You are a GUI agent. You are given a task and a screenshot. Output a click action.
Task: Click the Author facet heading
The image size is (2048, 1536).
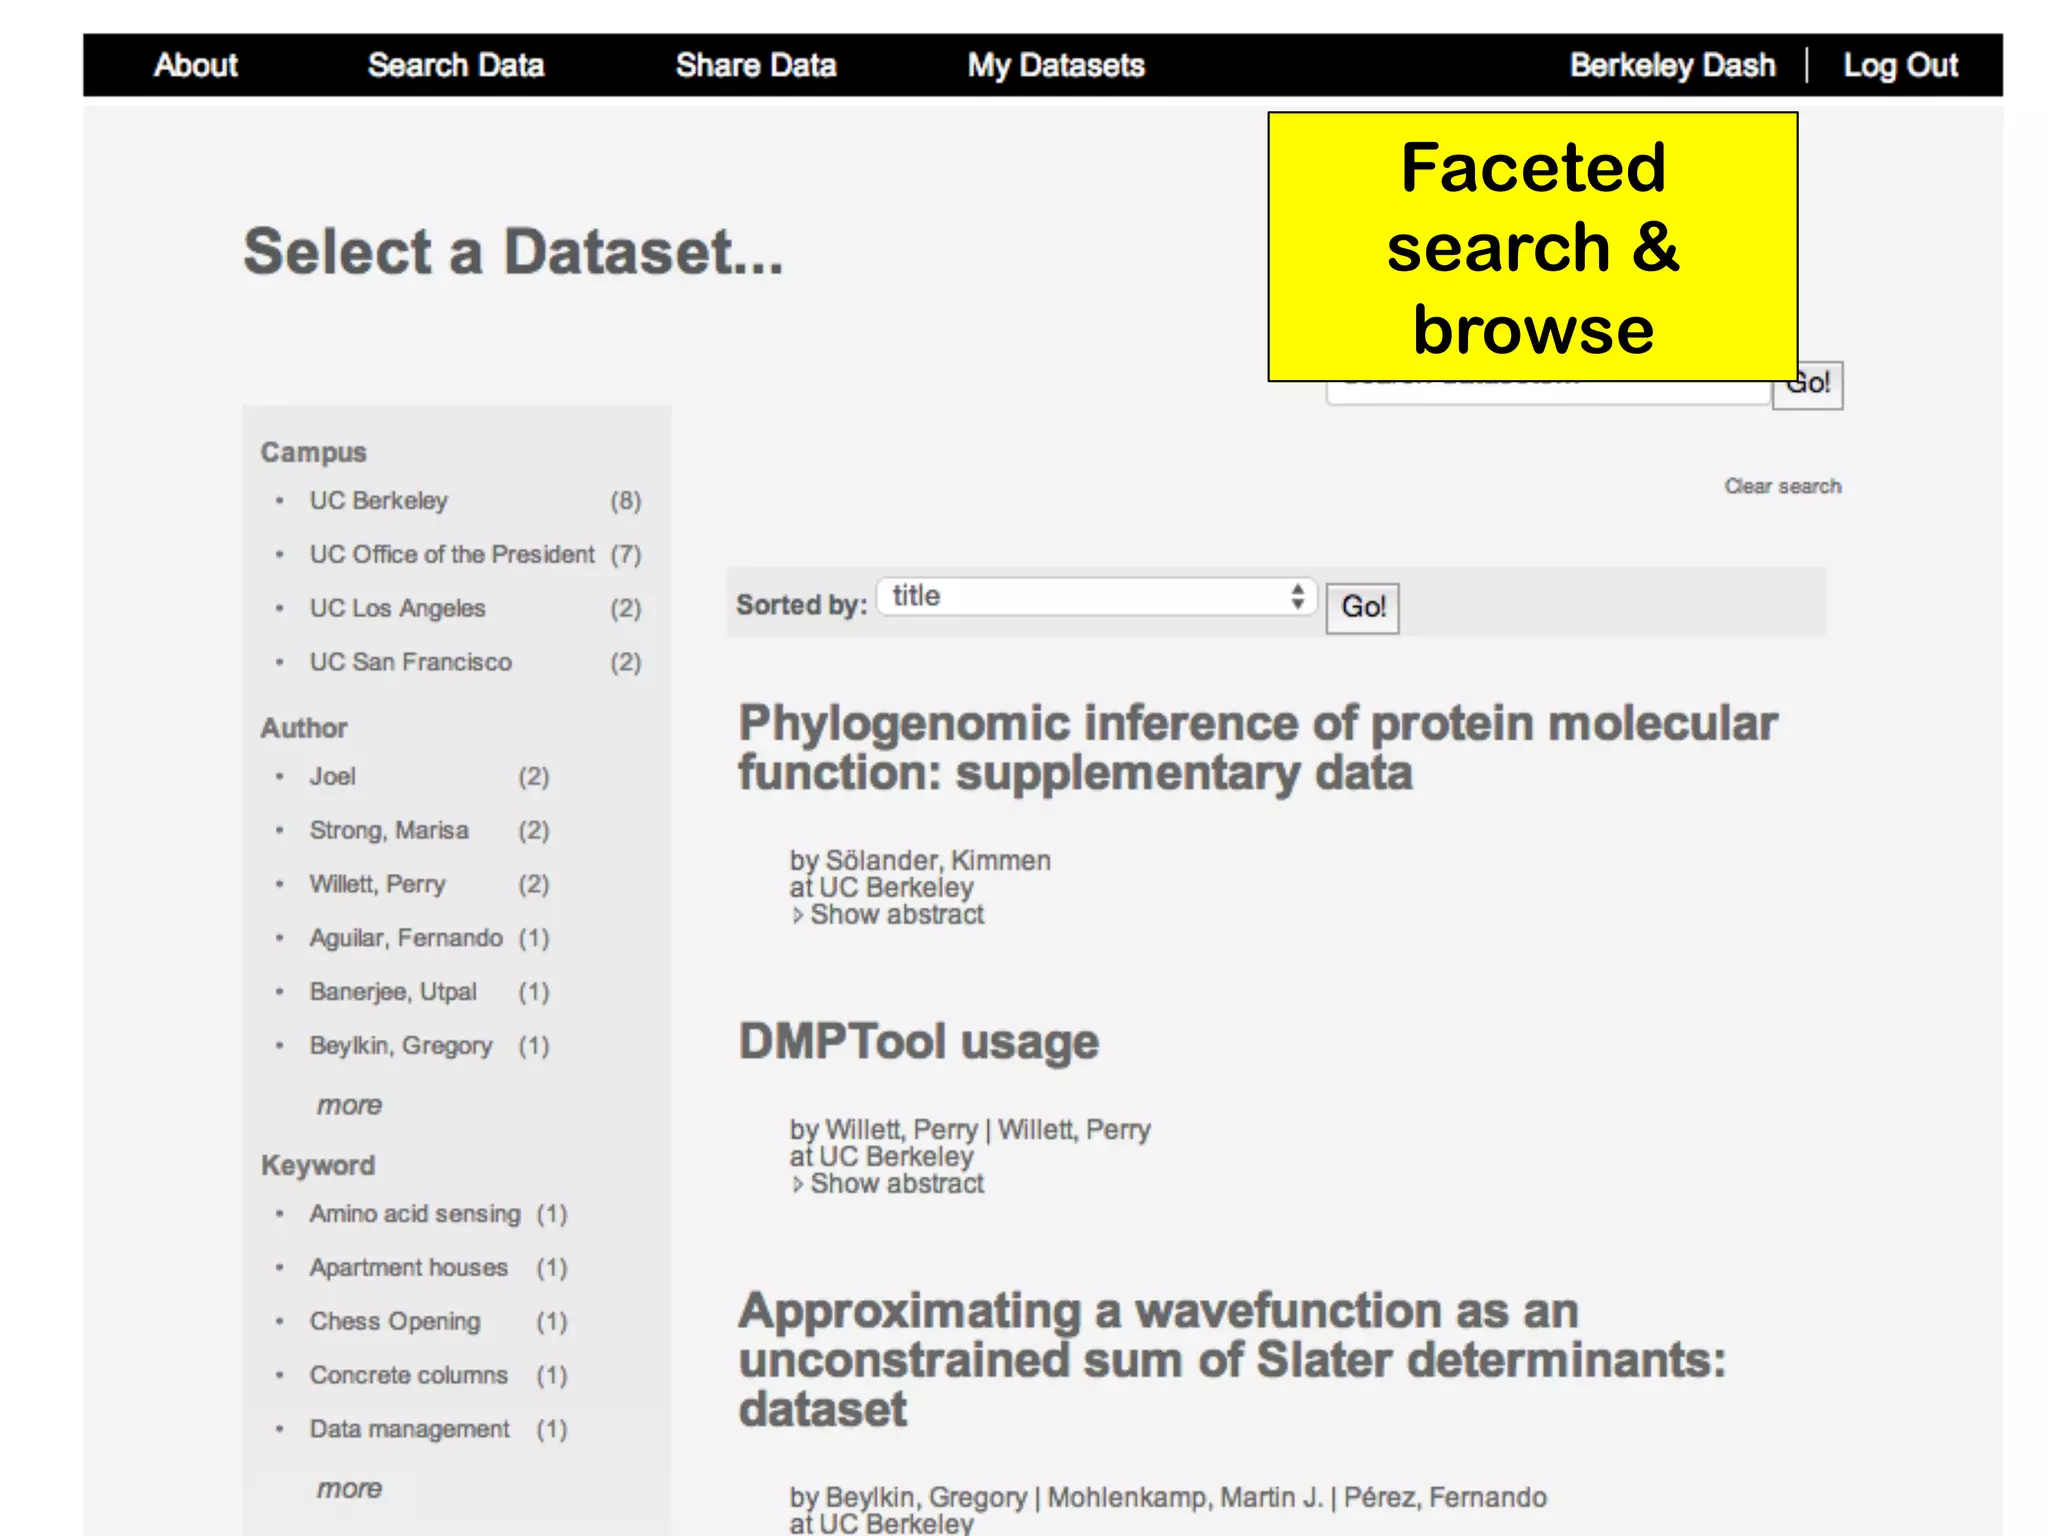coord(304,728)
